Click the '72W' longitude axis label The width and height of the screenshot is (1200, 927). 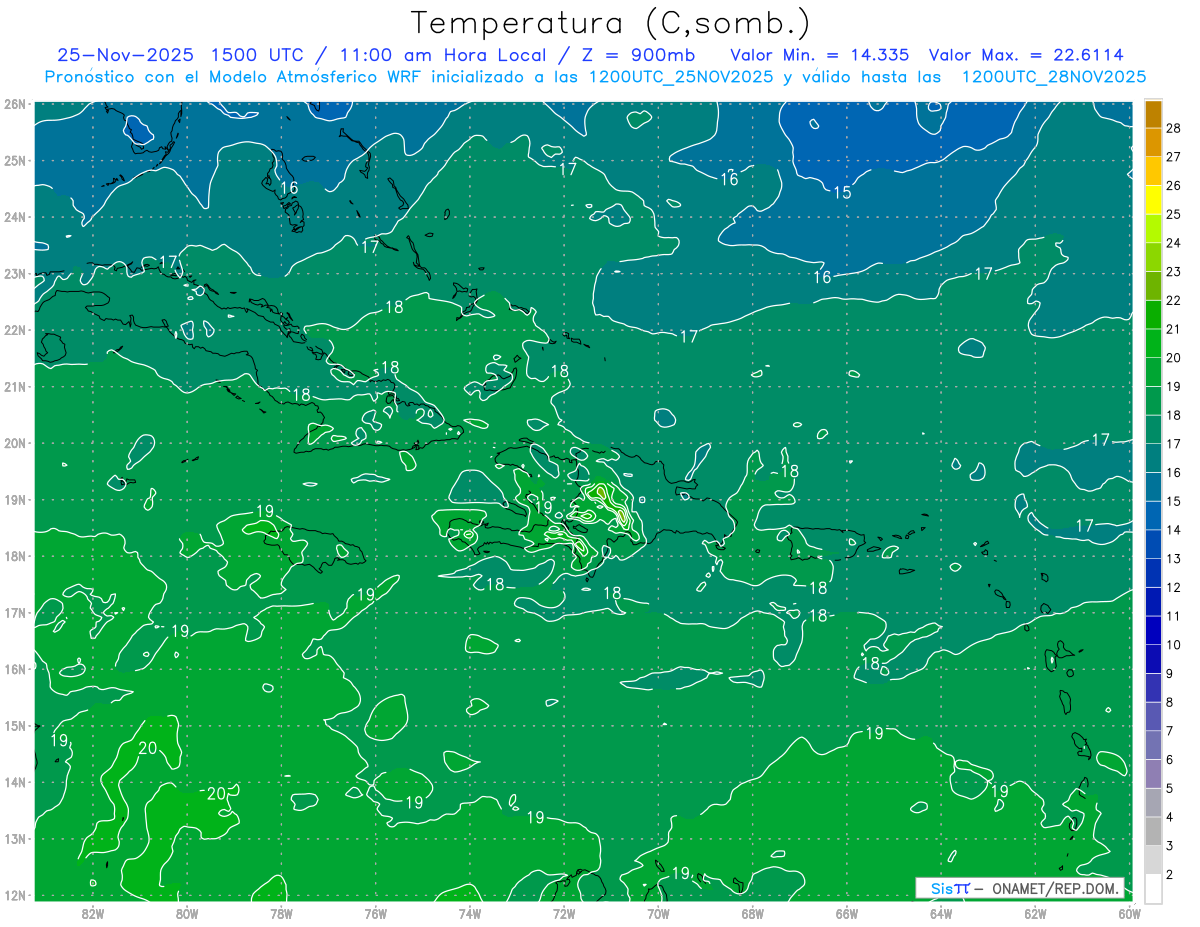(x=564, y=913)
